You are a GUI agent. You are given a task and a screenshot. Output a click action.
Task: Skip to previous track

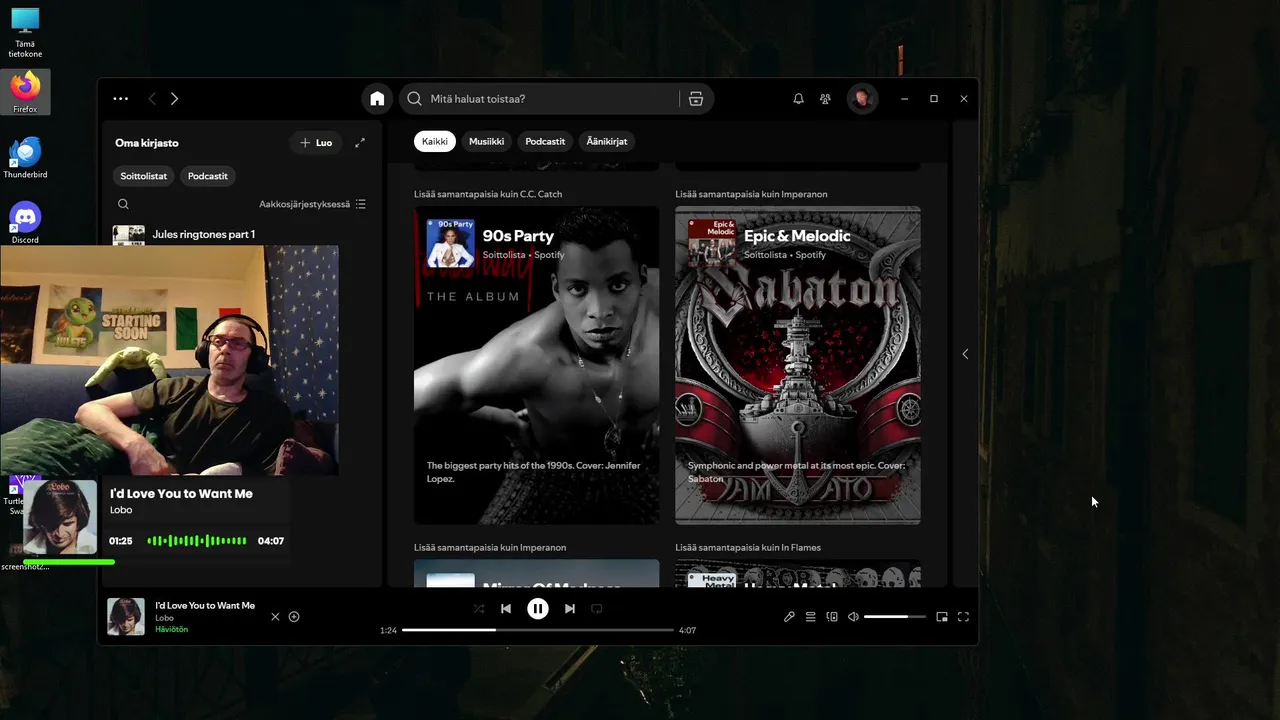pyautogui.click(x=506, y=608)
